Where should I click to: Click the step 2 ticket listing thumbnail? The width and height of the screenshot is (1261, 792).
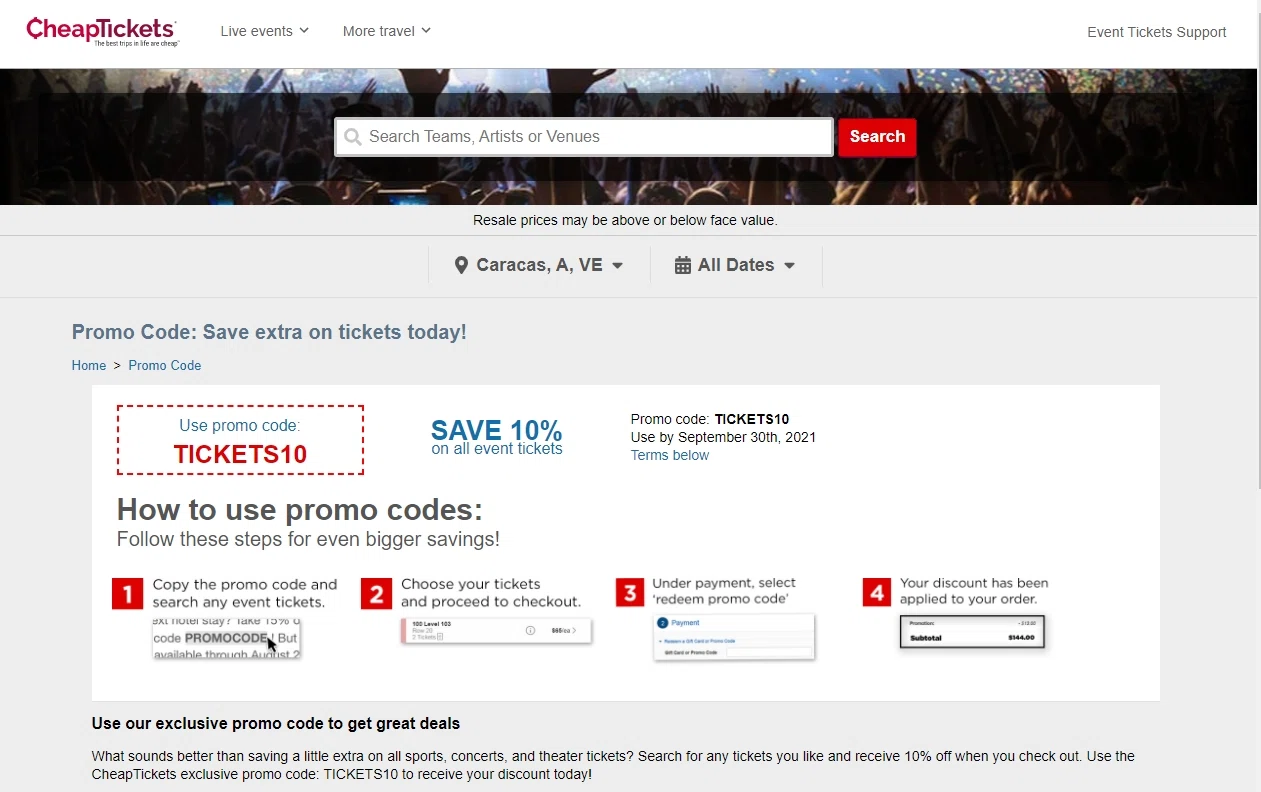(x=496, y=630)
